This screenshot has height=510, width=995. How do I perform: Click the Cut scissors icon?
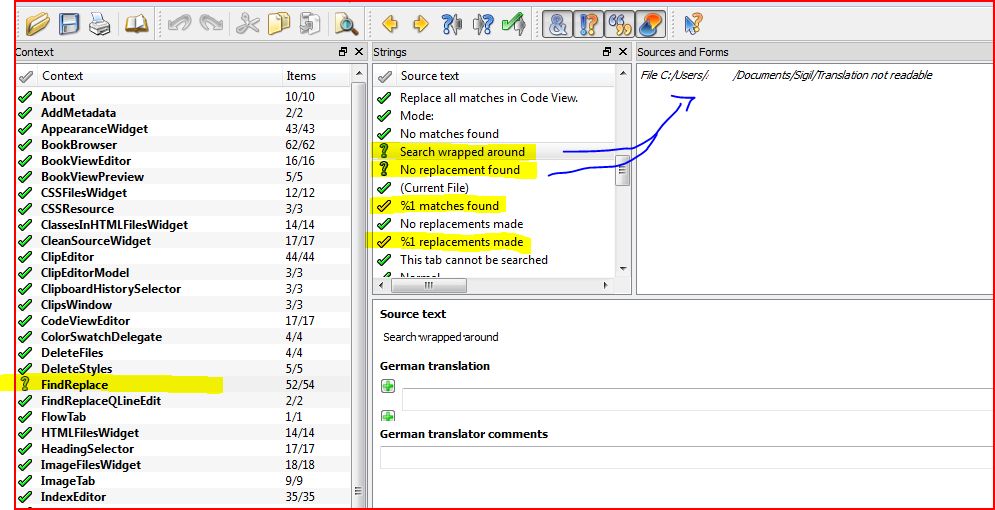(247, 25)
